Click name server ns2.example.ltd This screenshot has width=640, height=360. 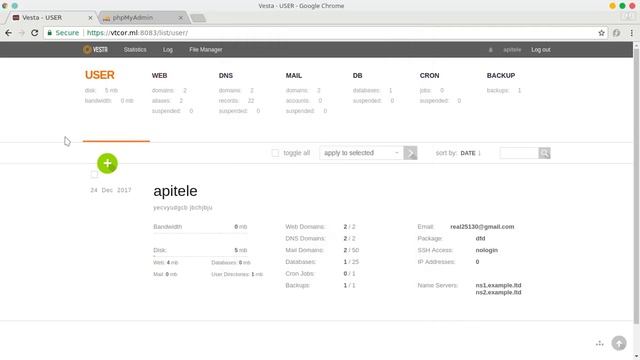pos(498,292)
